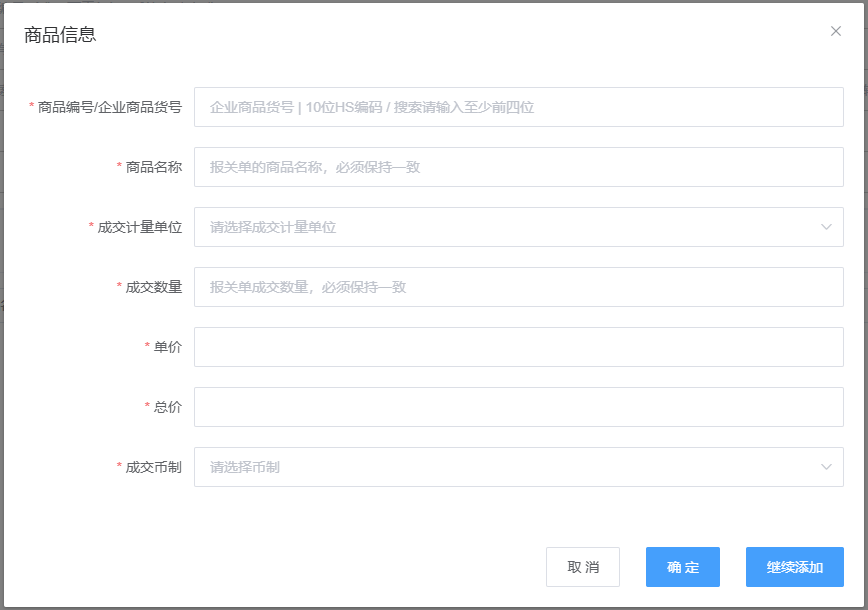Click the 成交币制 field label

pyautogui.click(x=156, y=467)
